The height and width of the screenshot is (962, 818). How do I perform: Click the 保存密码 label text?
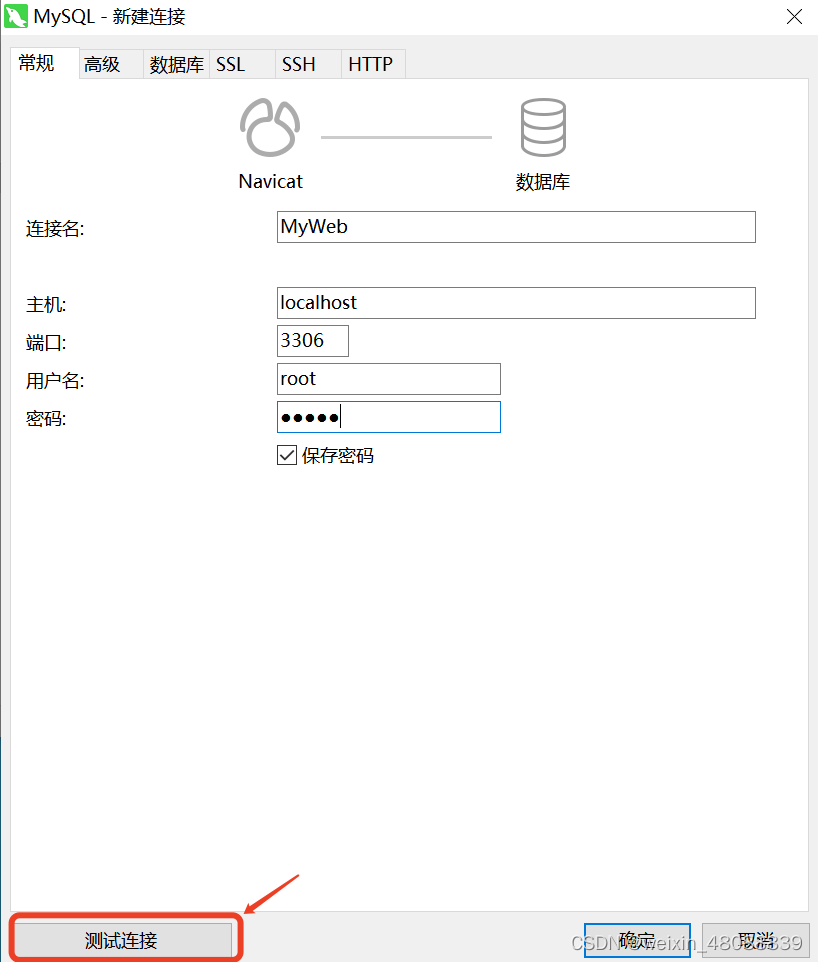[x=338, y=456]
